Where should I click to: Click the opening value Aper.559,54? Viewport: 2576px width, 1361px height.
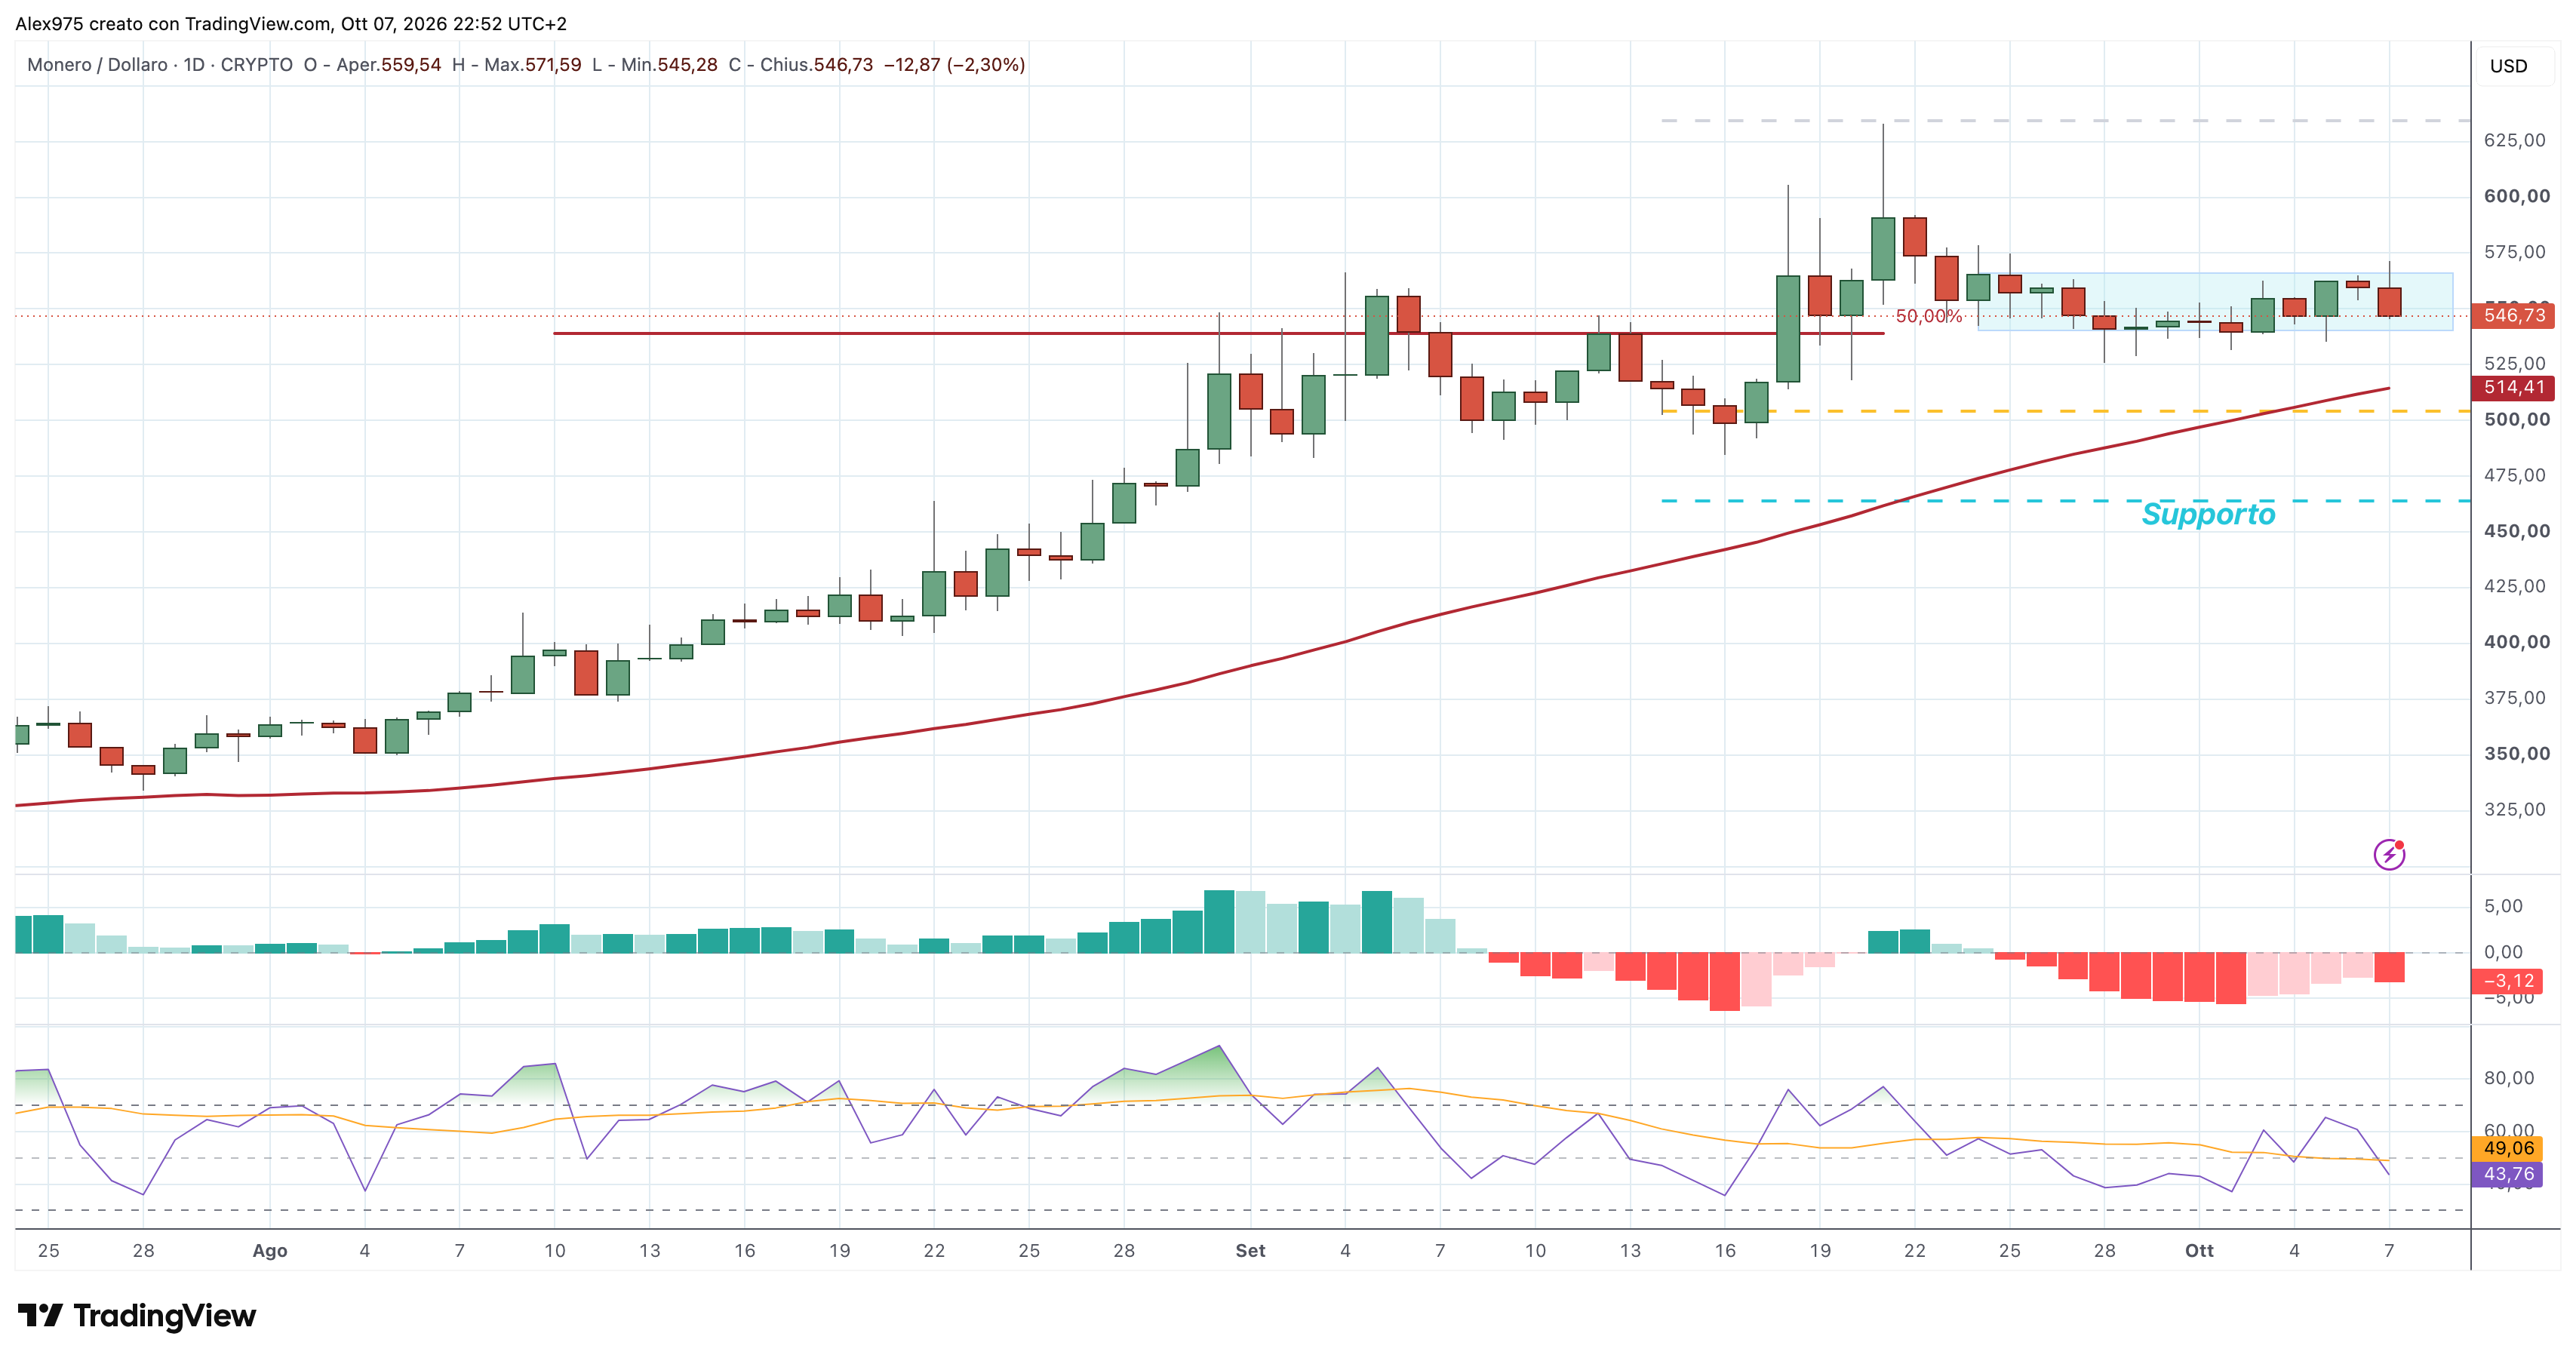click(389, 65)
